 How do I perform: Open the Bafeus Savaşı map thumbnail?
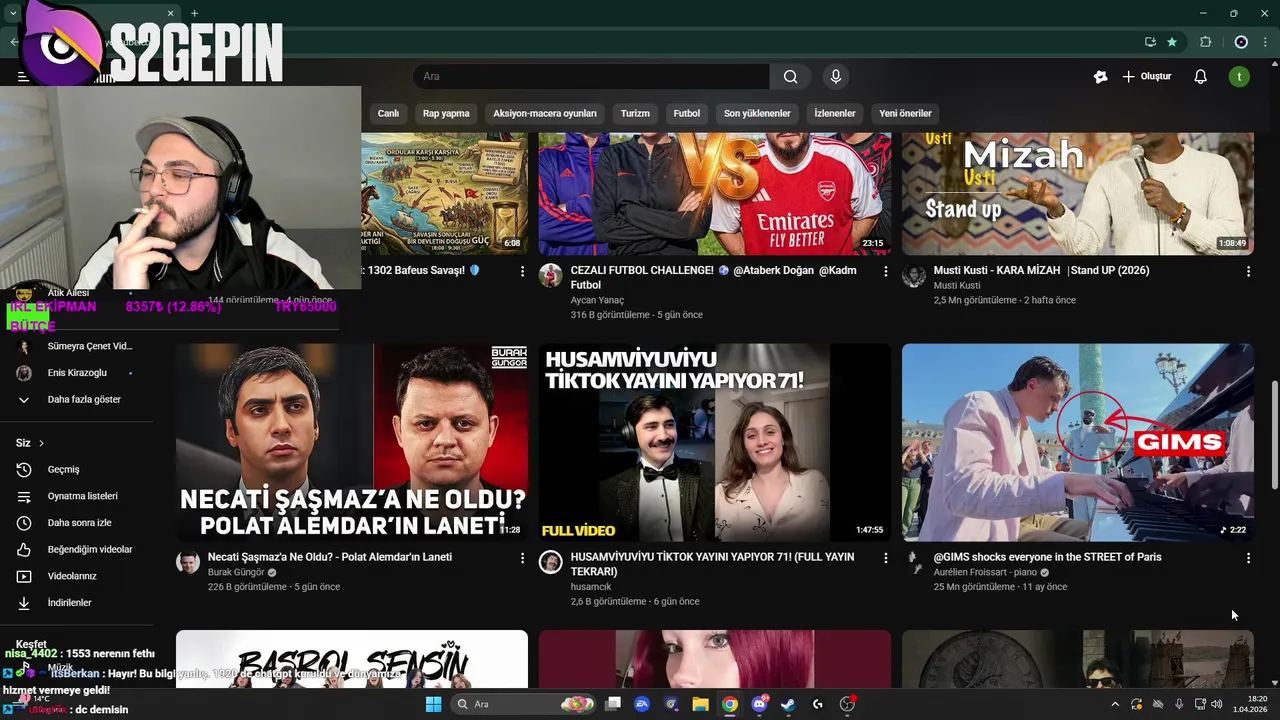[444, 193]
